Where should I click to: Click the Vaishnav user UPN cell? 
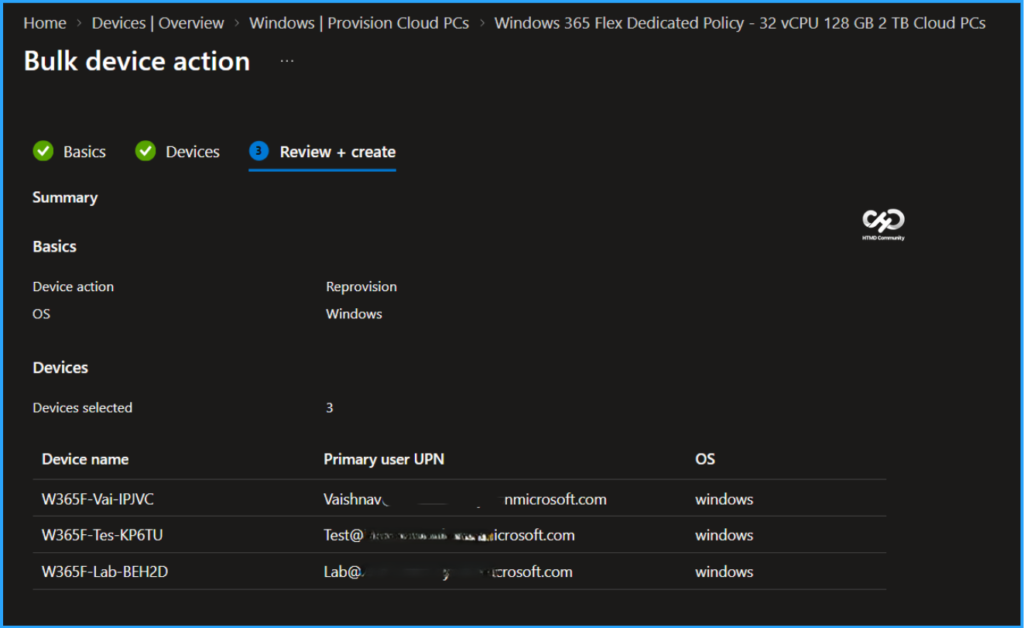[x=465, y=499]
